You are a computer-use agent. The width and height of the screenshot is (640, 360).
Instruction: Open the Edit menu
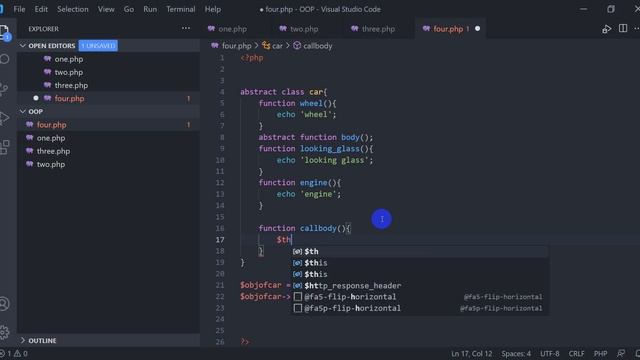[x=41, y=9]
